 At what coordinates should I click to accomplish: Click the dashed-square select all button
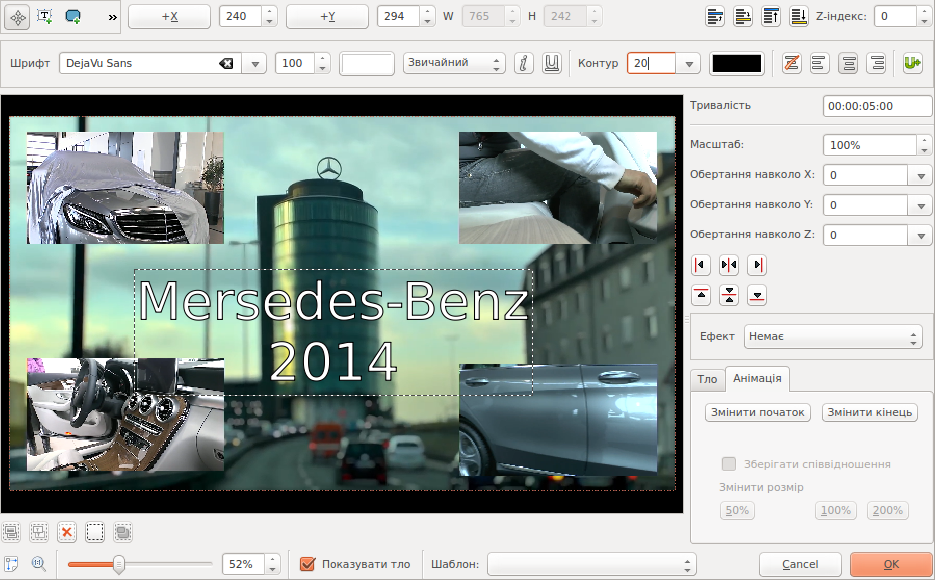click(x=95, y=532)
